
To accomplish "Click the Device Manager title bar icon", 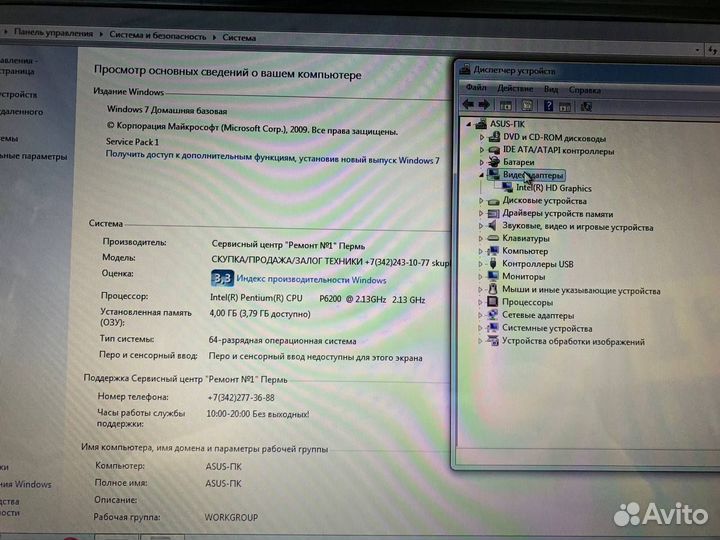I will 465,70.
